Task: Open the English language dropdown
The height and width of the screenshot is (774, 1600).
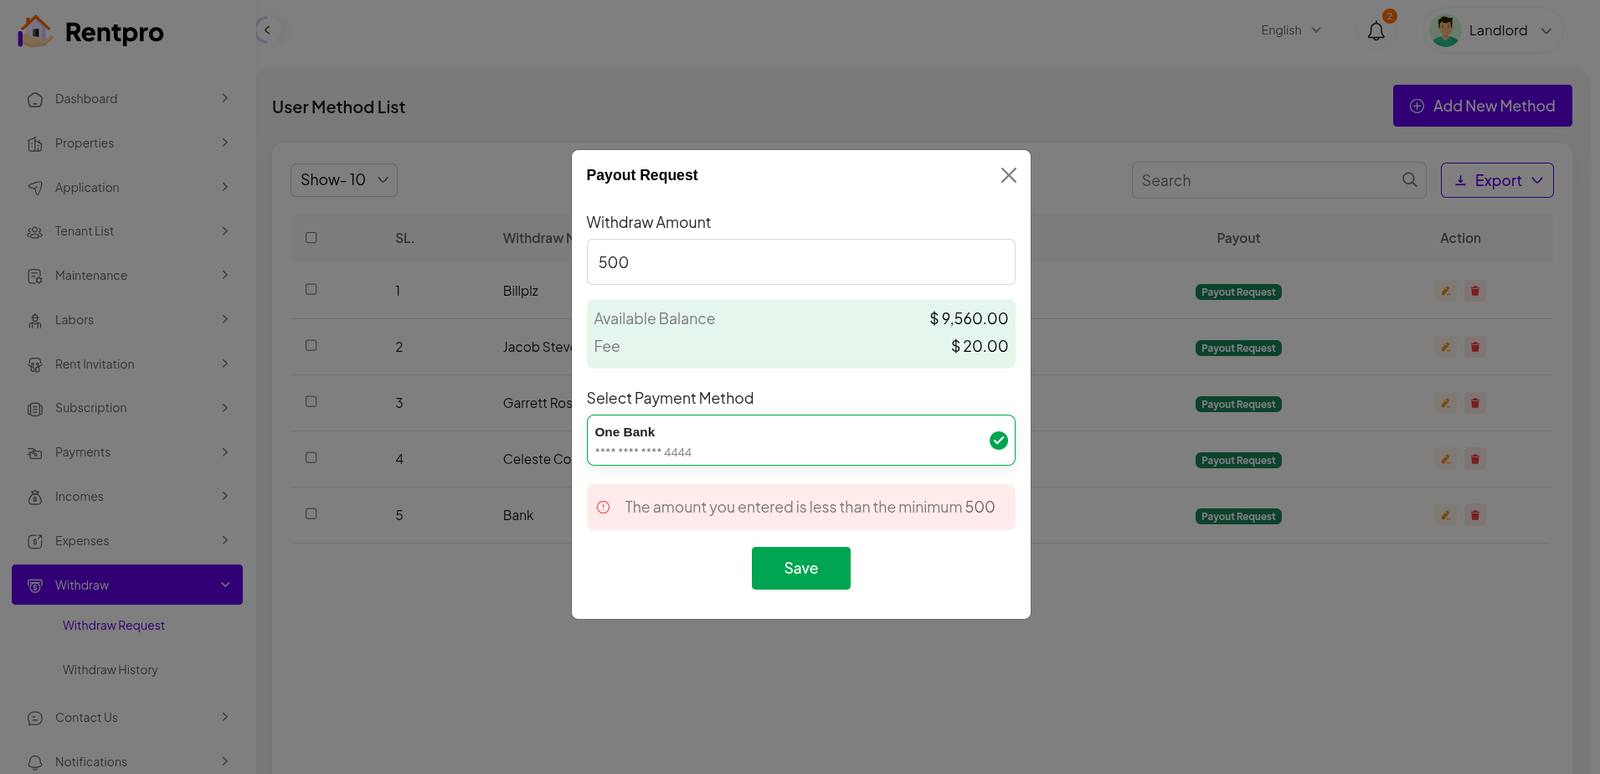Action: 1290,30
